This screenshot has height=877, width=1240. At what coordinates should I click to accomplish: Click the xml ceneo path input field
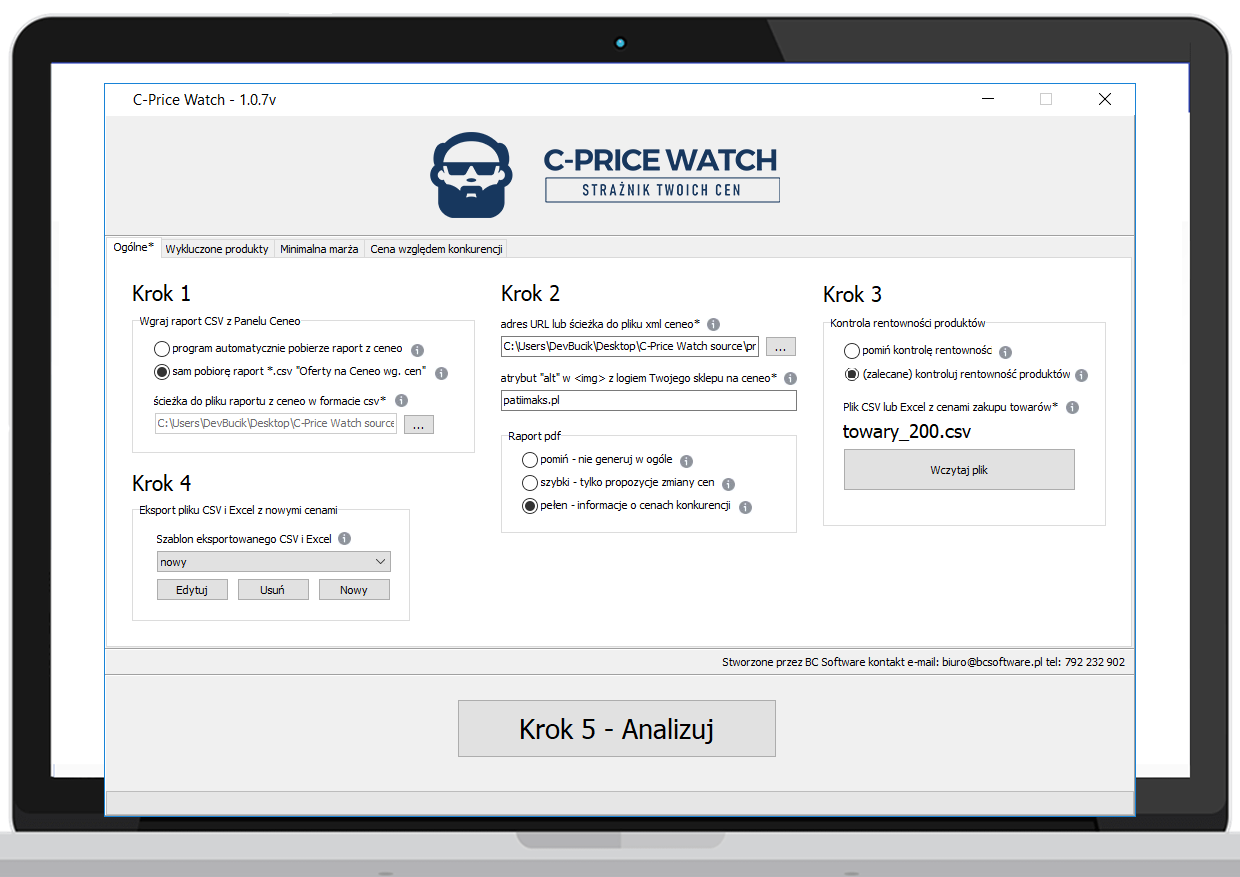point(630,347)
